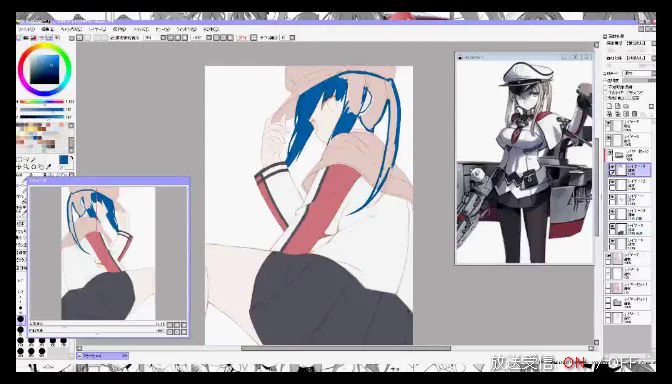The height and width of the screenshot is (384, 672).
Task: Open the 編集(E) menu
Action: pos(48,30)
